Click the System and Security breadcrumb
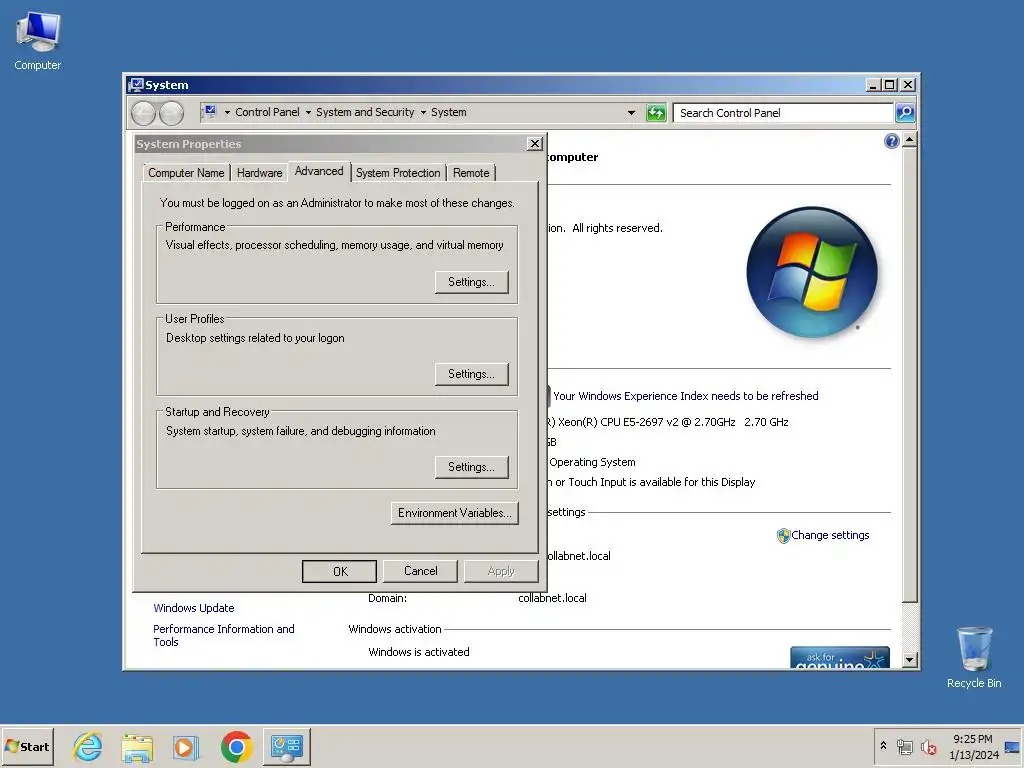The width and height of the screenshot is (1024, 768). point(365,112)
